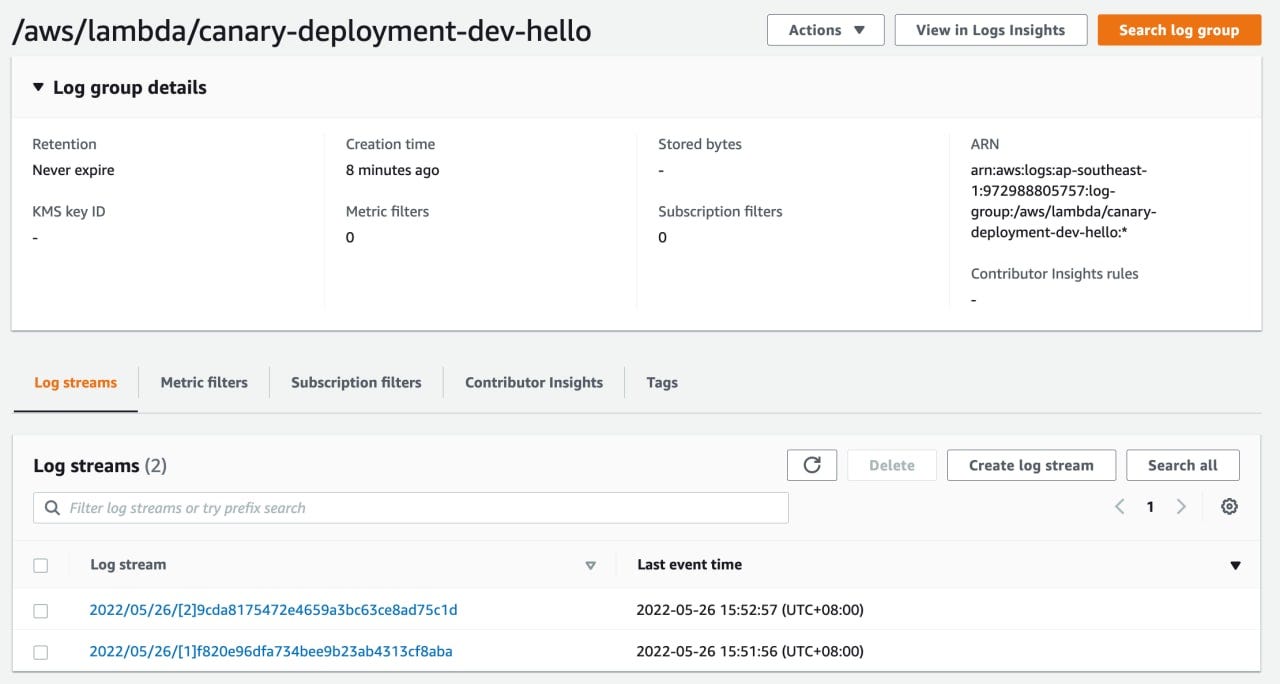Open the Actions dropdown menu
1280x684 pixels.
tap(825, 30)
